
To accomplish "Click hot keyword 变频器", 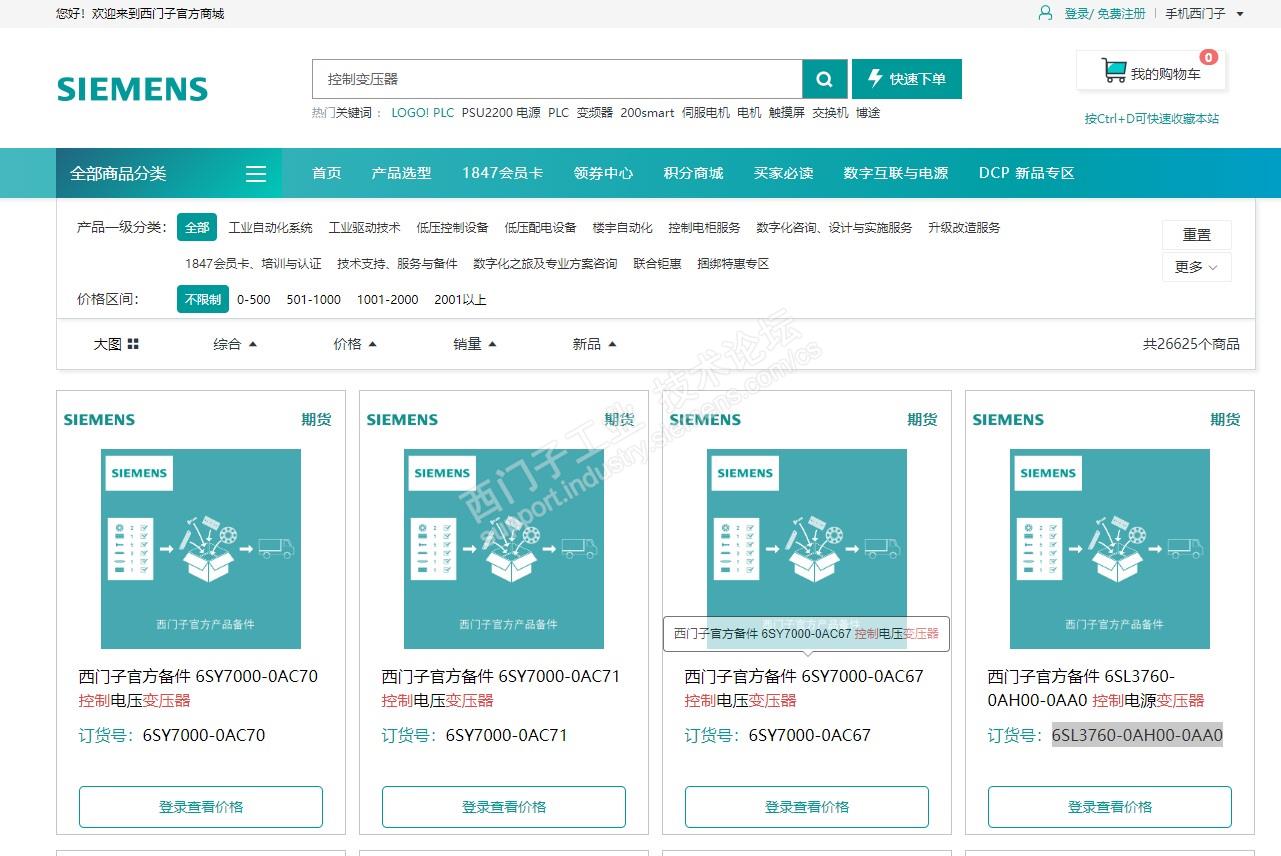I will point(594,113).
